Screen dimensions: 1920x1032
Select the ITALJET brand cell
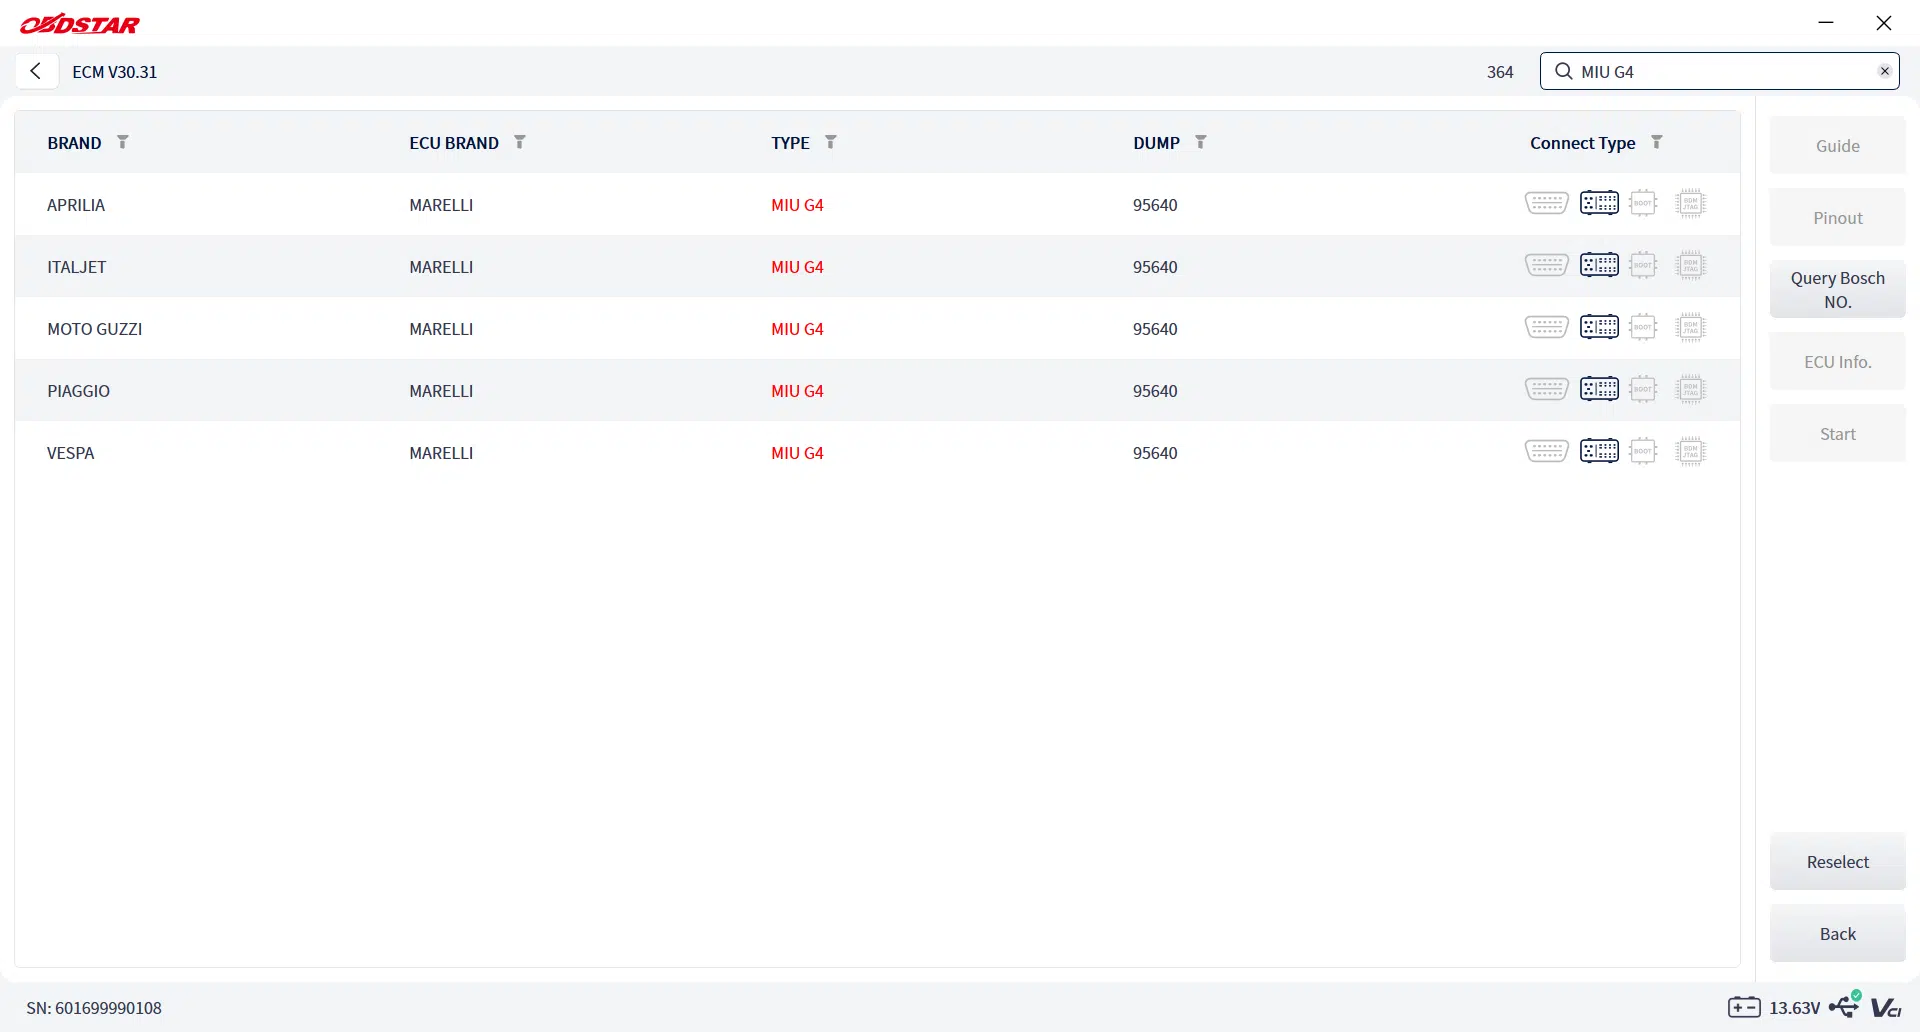click(x=77, y=267)
